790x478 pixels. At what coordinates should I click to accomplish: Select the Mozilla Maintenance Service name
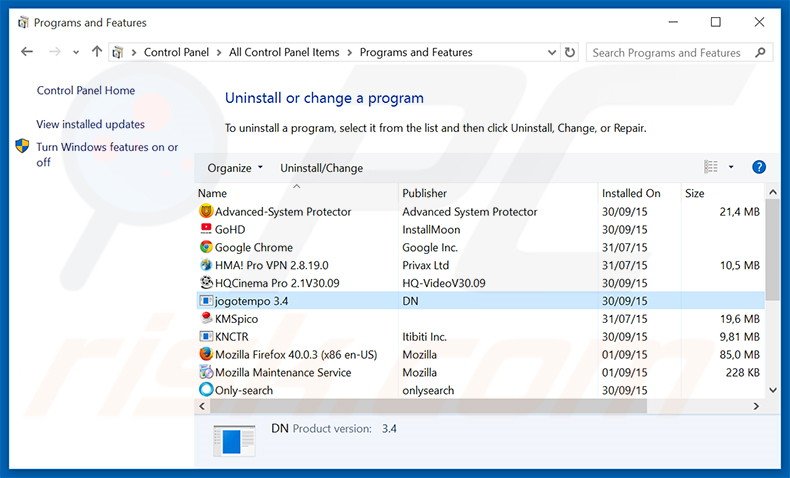283,372
